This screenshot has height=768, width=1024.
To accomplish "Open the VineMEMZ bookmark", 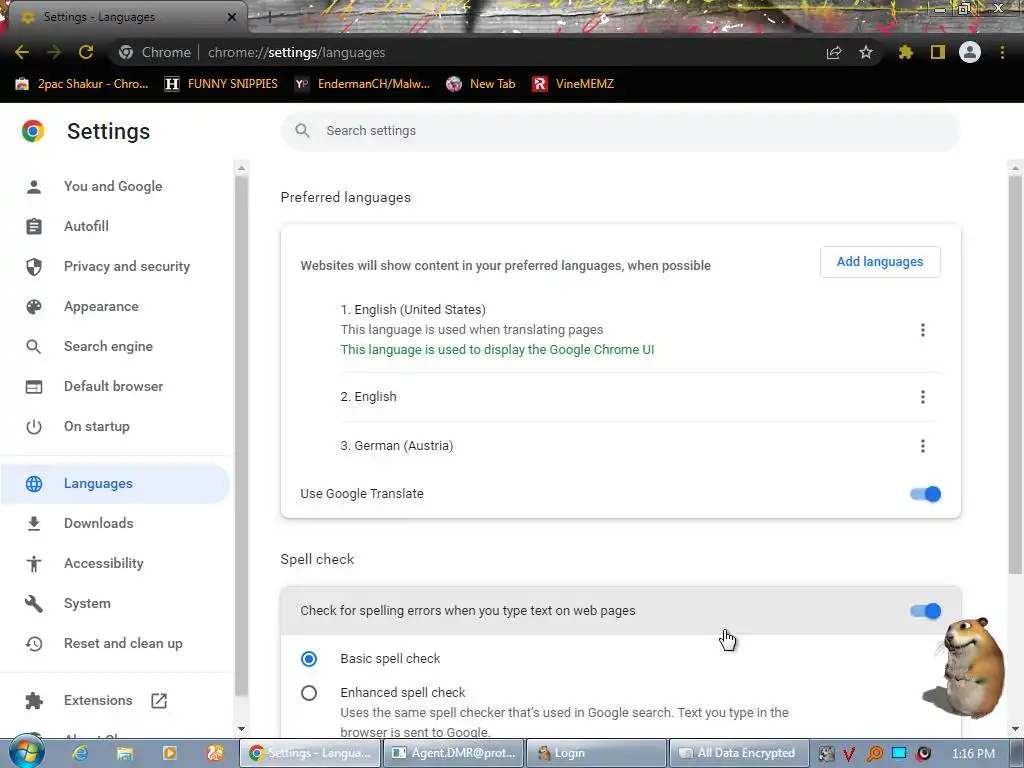I will click(573, 84).
